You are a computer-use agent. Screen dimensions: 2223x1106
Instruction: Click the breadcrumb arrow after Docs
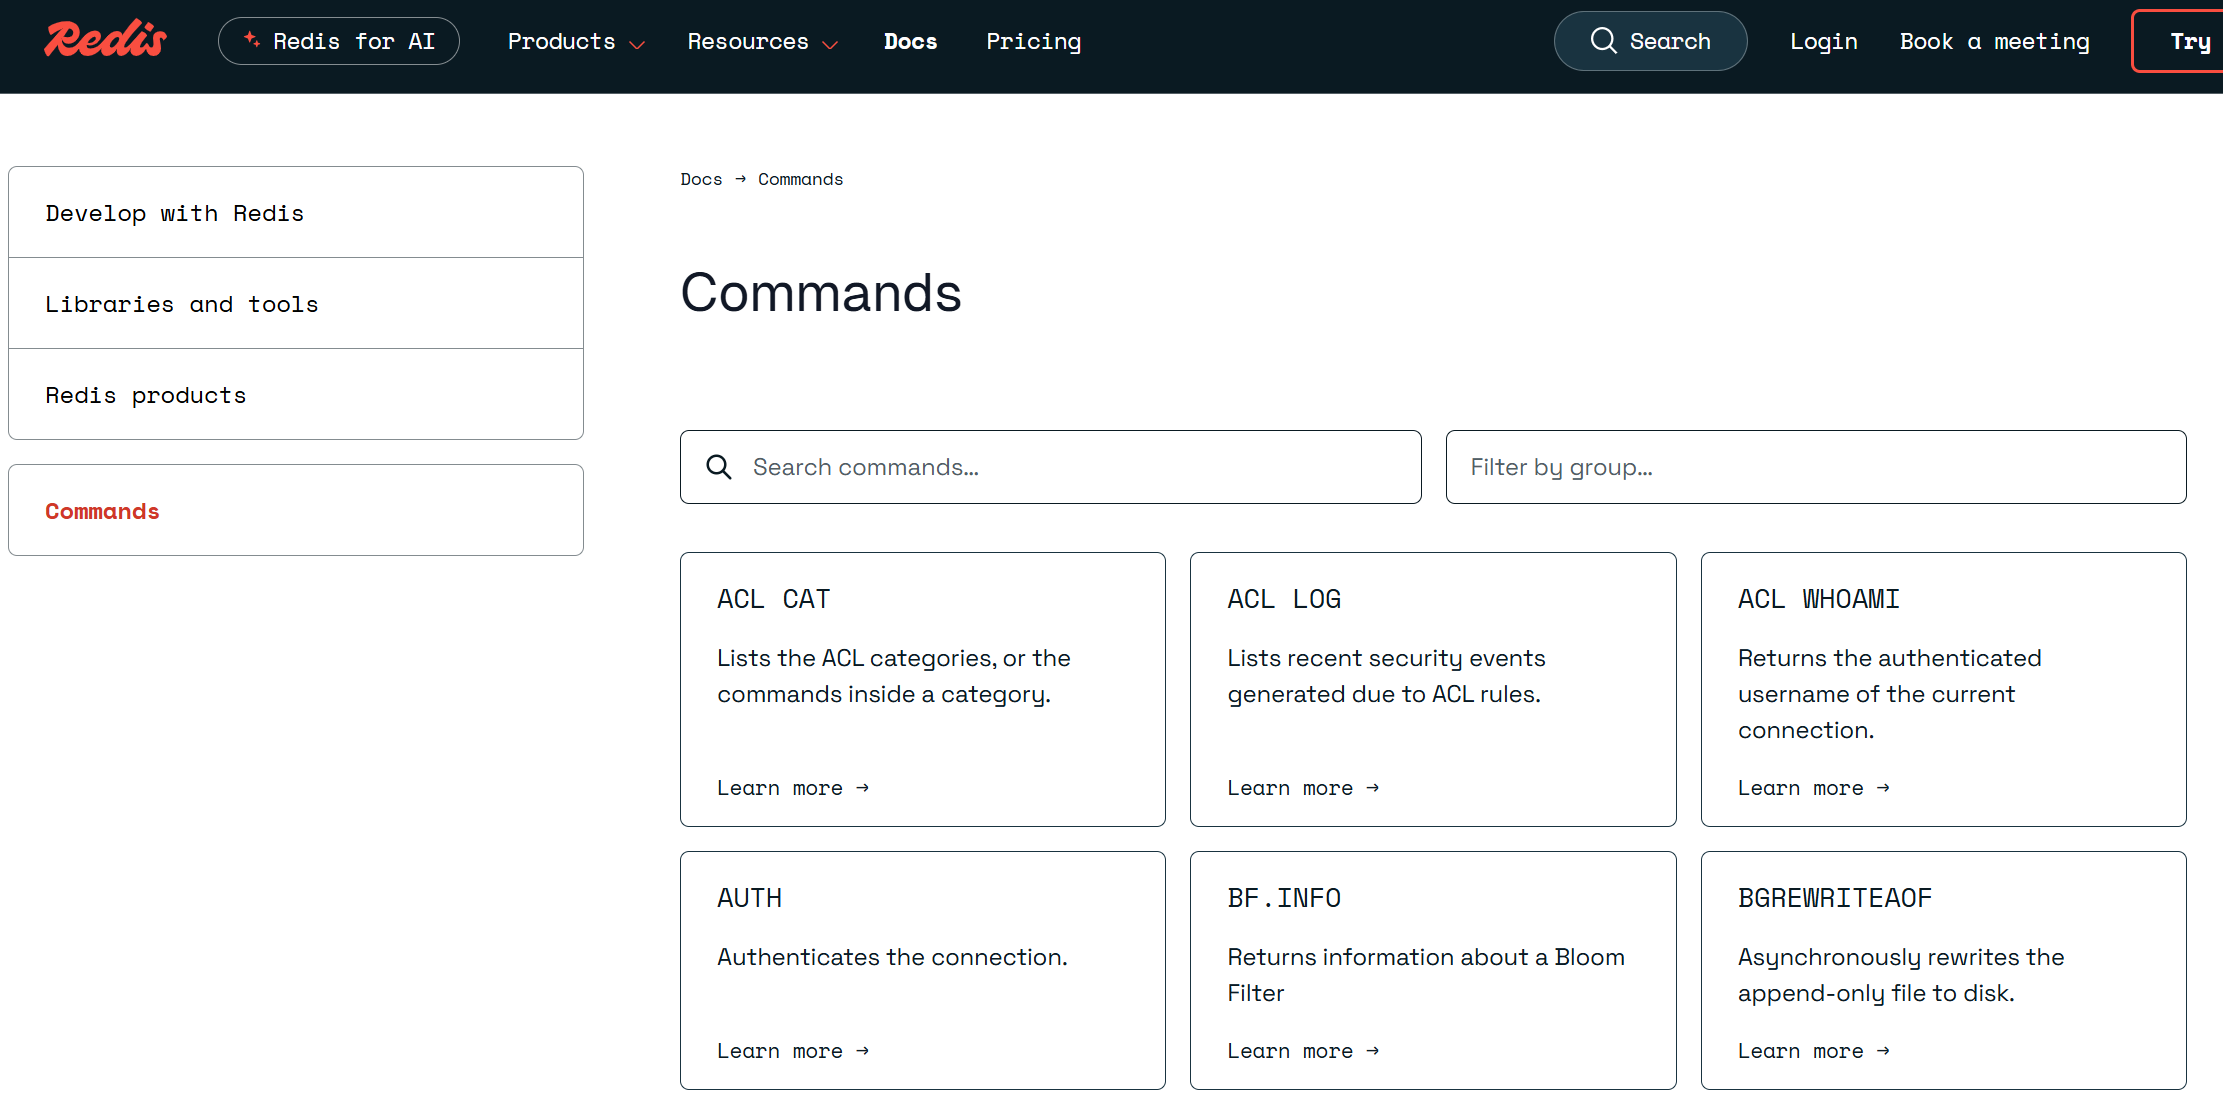tap(740, 179)
